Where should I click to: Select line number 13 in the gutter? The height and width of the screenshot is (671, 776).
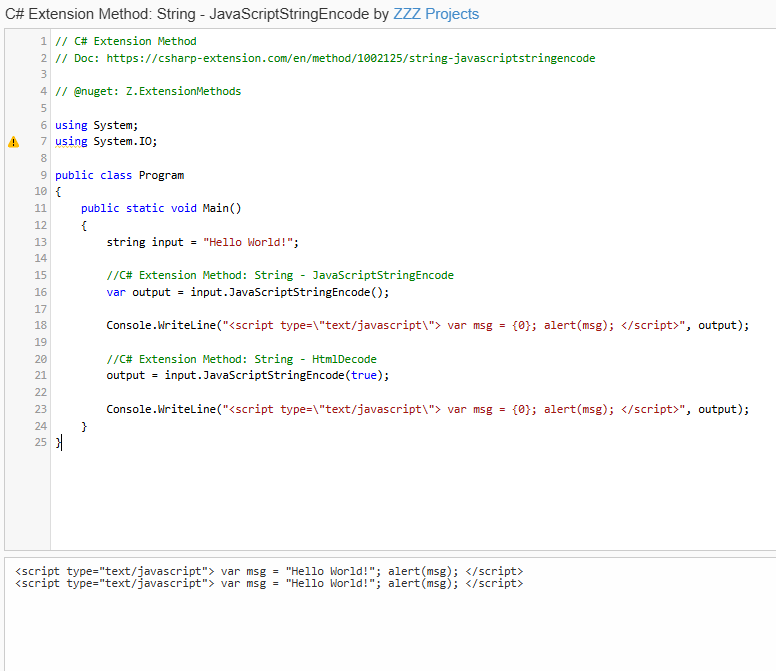(x=41, y=242)
